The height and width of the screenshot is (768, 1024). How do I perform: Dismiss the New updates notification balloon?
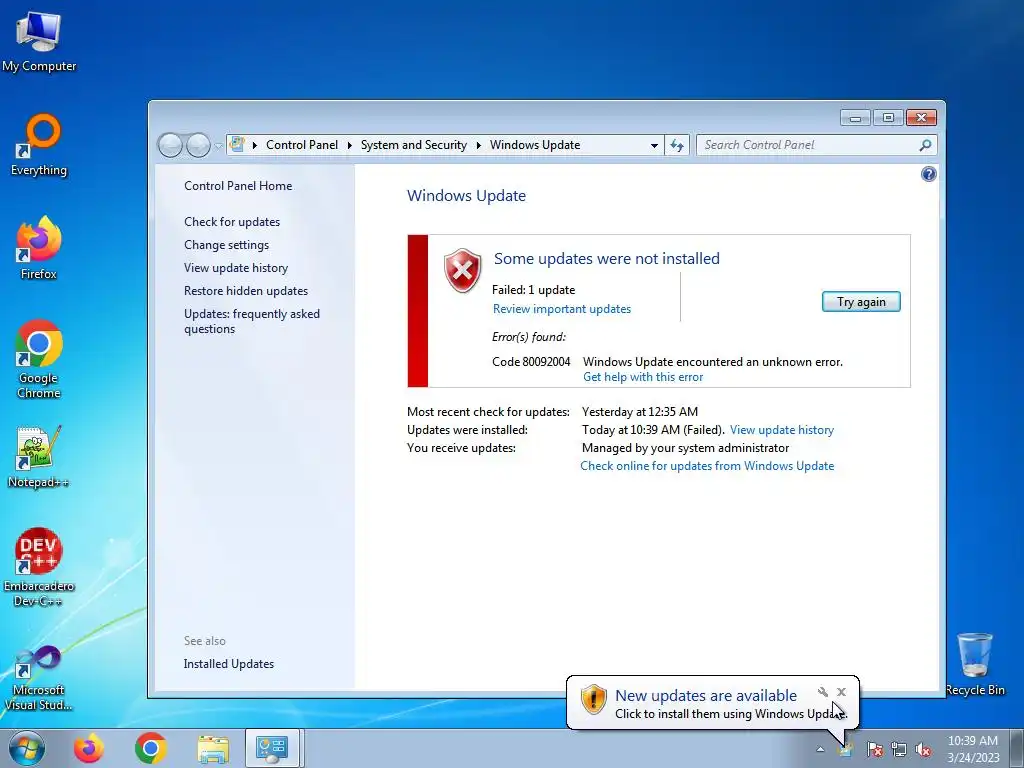[x=841, y=692]
